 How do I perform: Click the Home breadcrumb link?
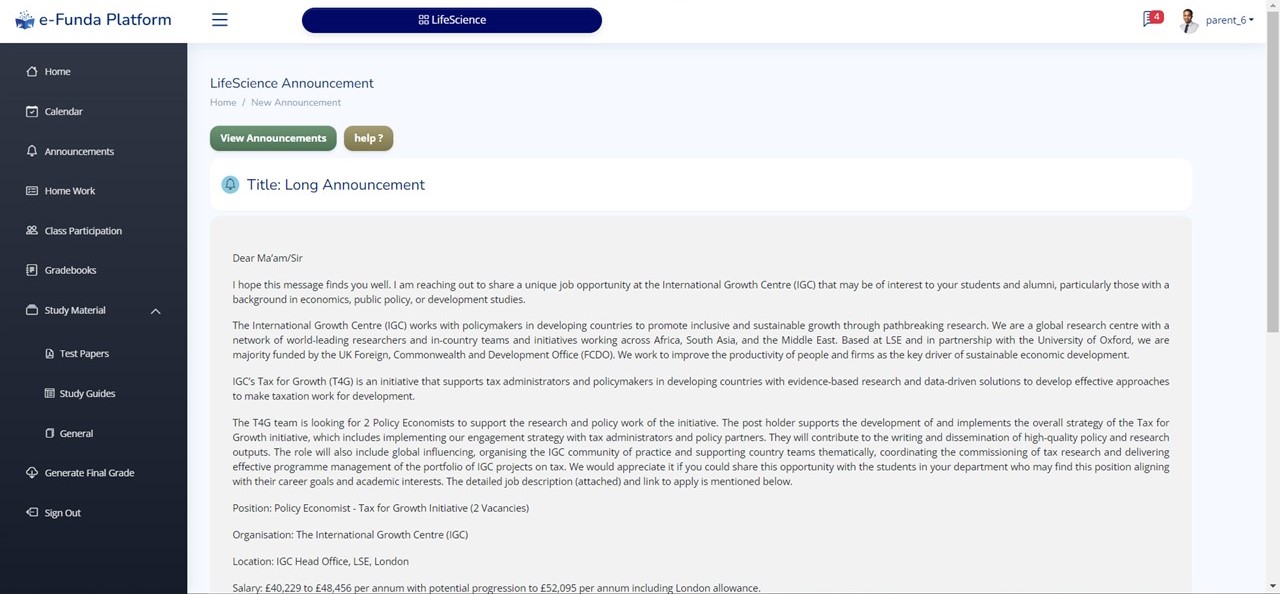[223, 102]
